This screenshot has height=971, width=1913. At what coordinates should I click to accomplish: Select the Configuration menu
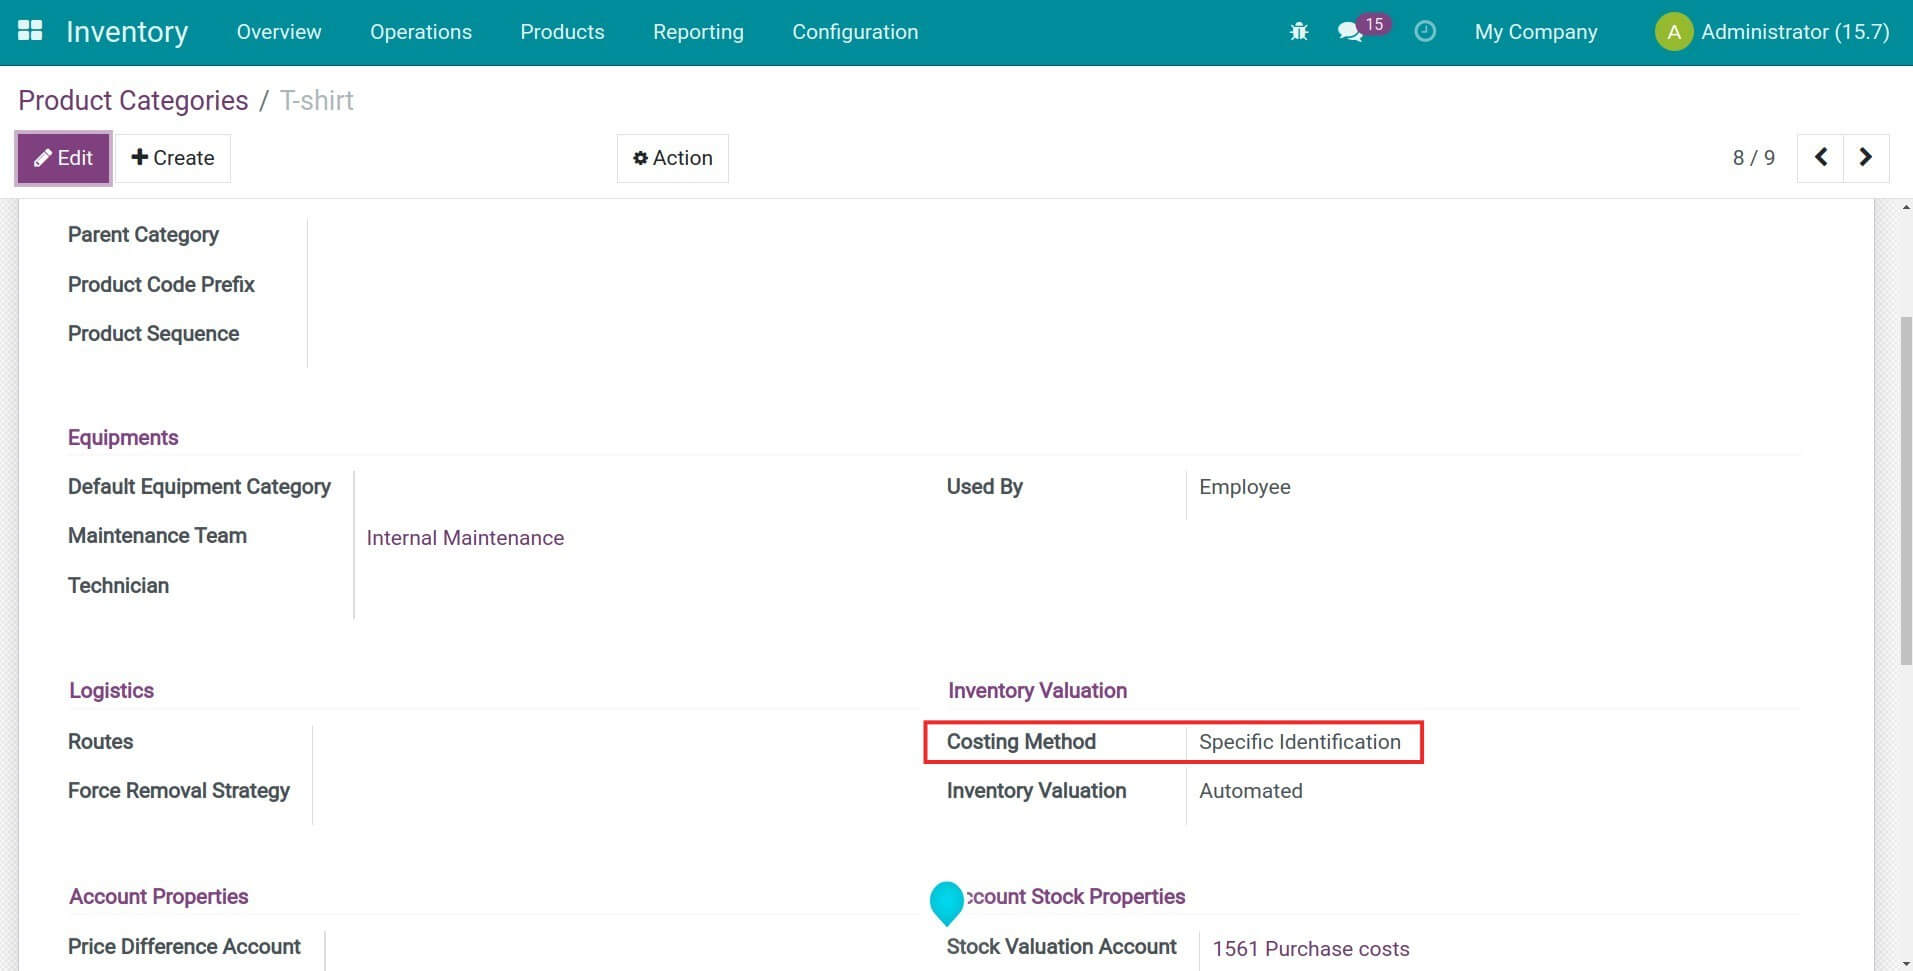854,31
